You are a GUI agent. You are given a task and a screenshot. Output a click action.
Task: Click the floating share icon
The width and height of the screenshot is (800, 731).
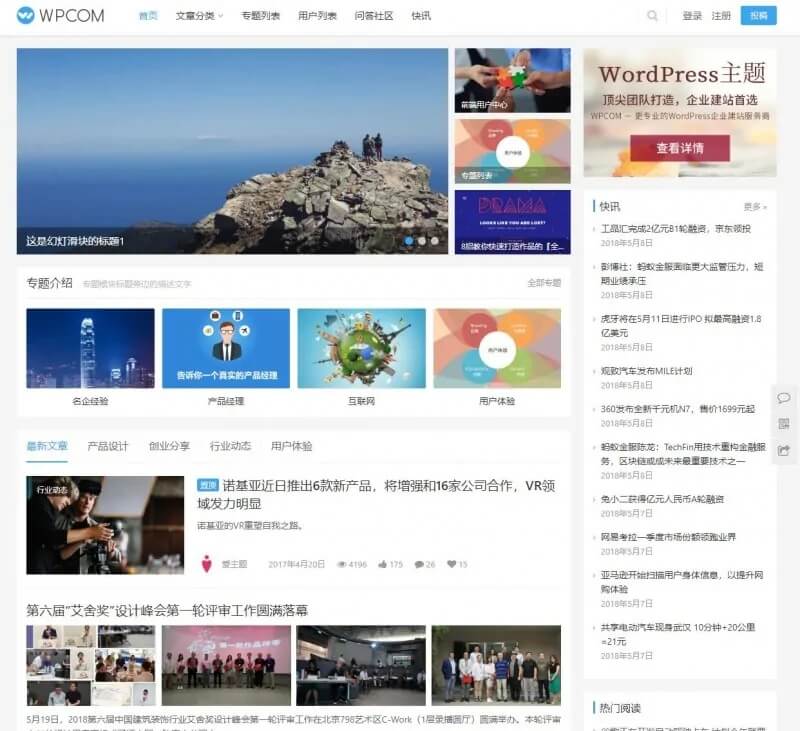tap(783, 450)
